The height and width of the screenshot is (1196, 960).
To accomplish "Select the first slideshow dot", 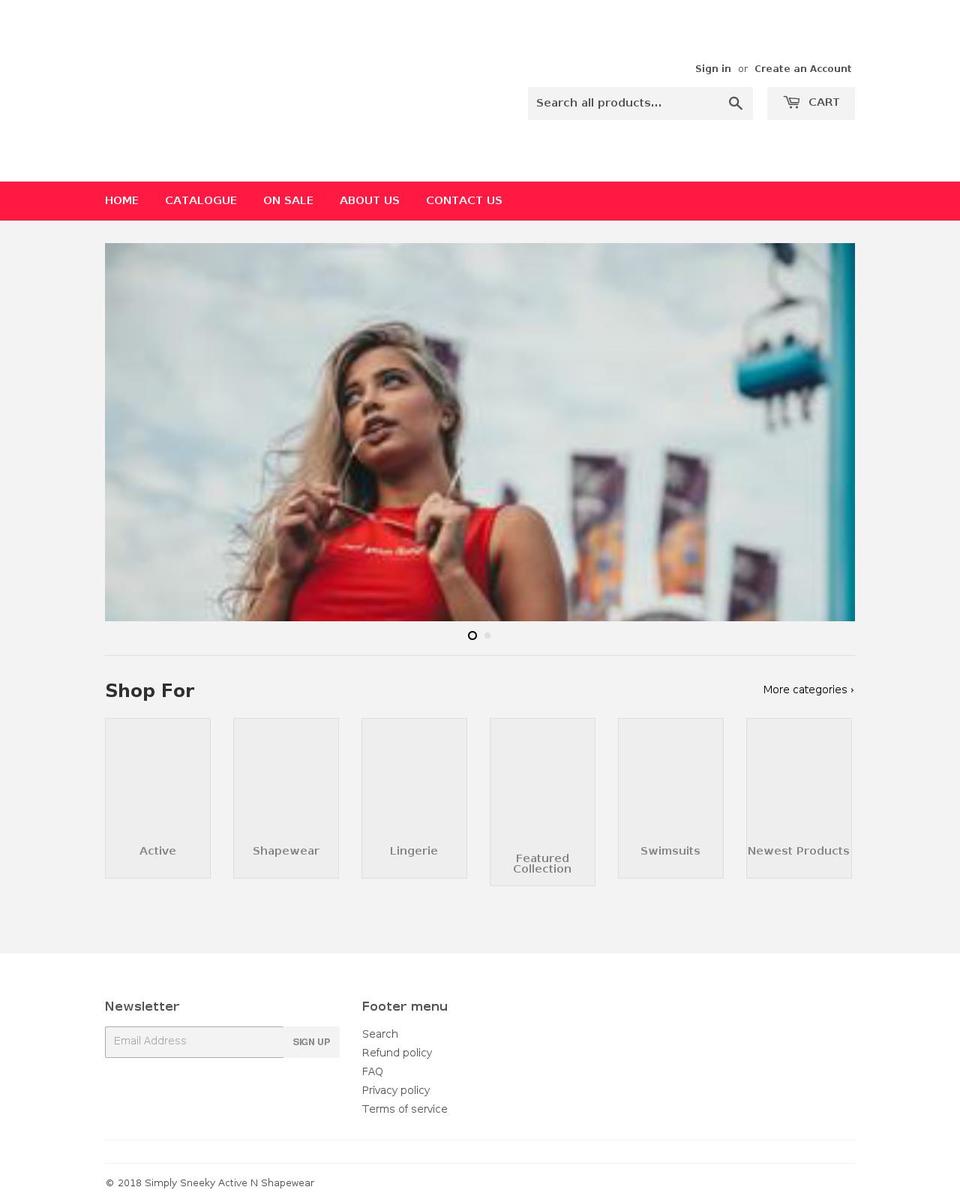I will pos(472,635).
